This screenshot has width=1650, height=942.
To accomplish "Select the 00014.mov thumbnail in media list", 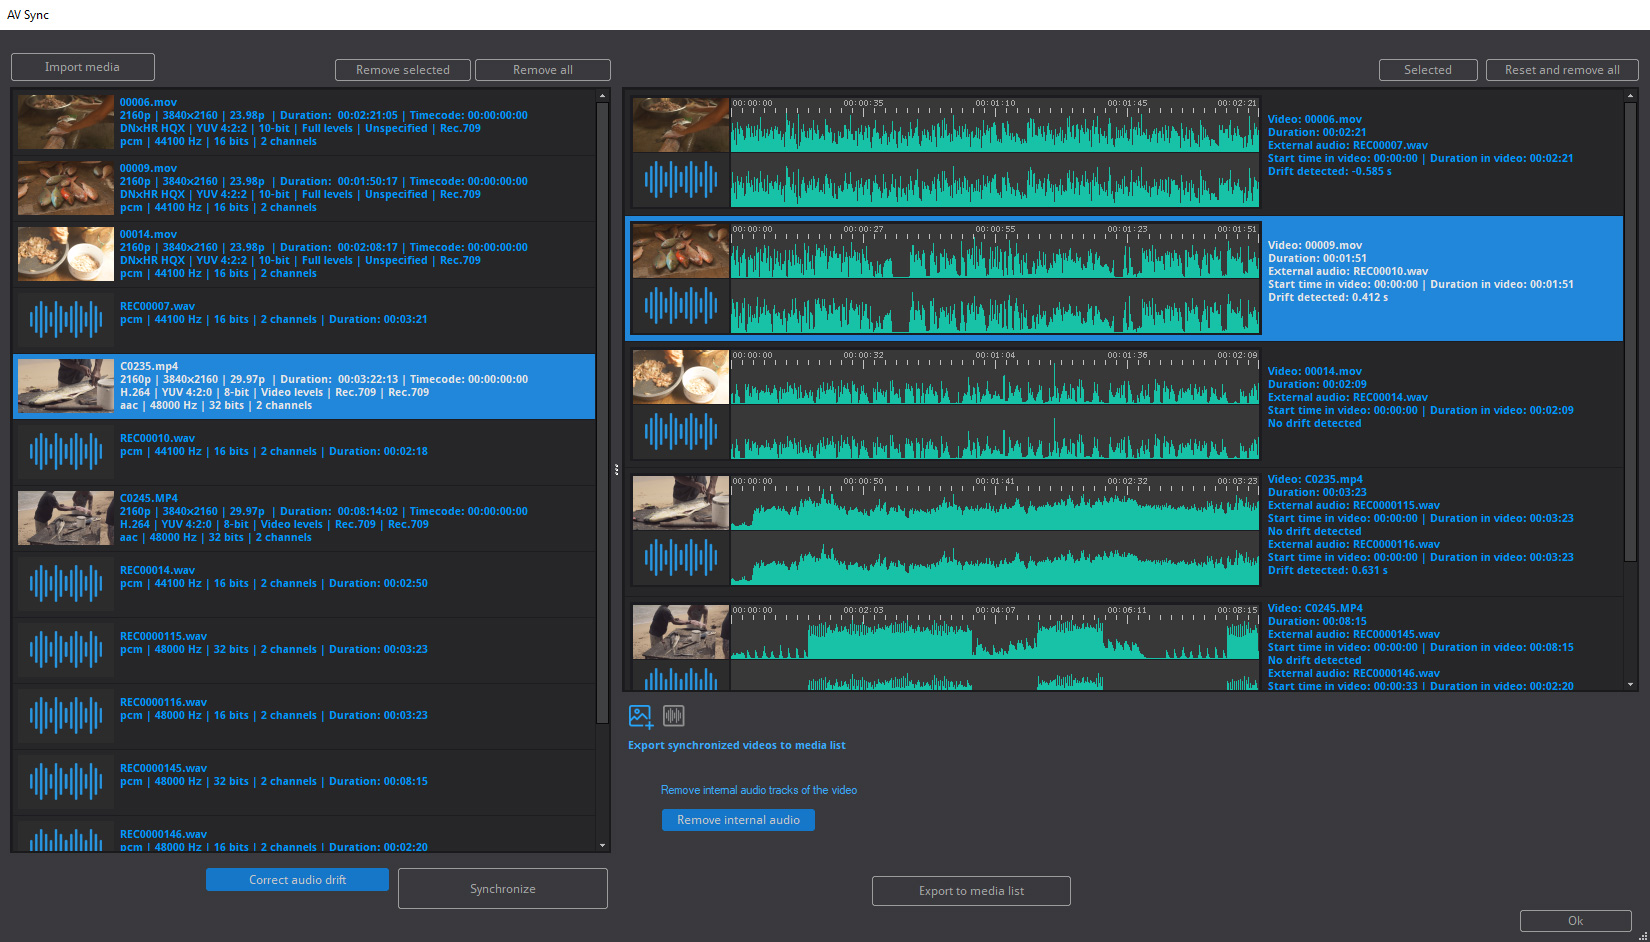I will point(66,254).
